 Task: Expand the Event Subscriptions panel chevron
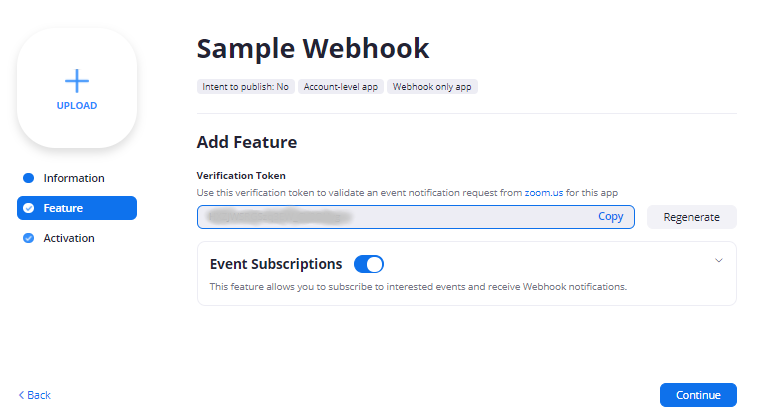[x=718, y=261]
